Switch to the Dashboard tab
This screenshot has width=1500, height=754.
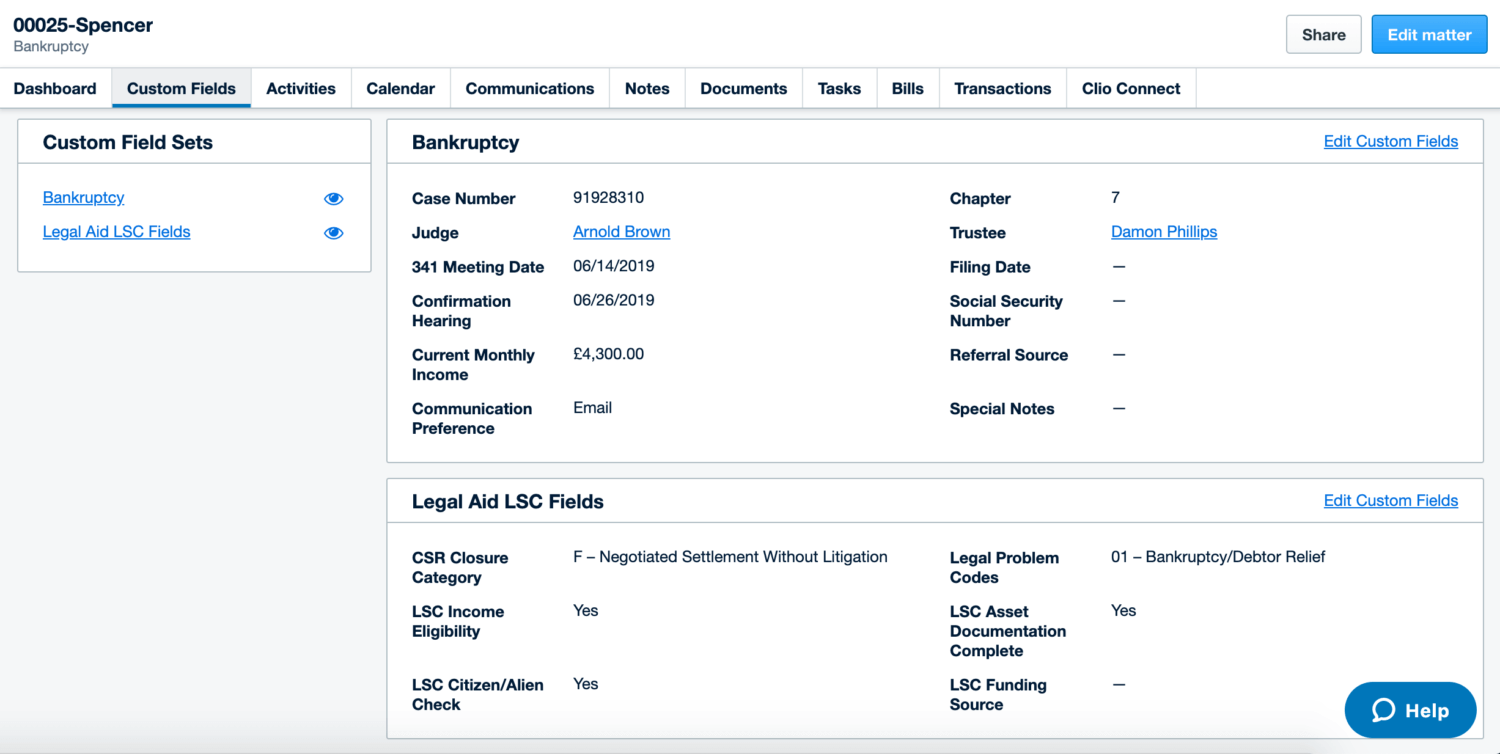(x=55, y=88)
